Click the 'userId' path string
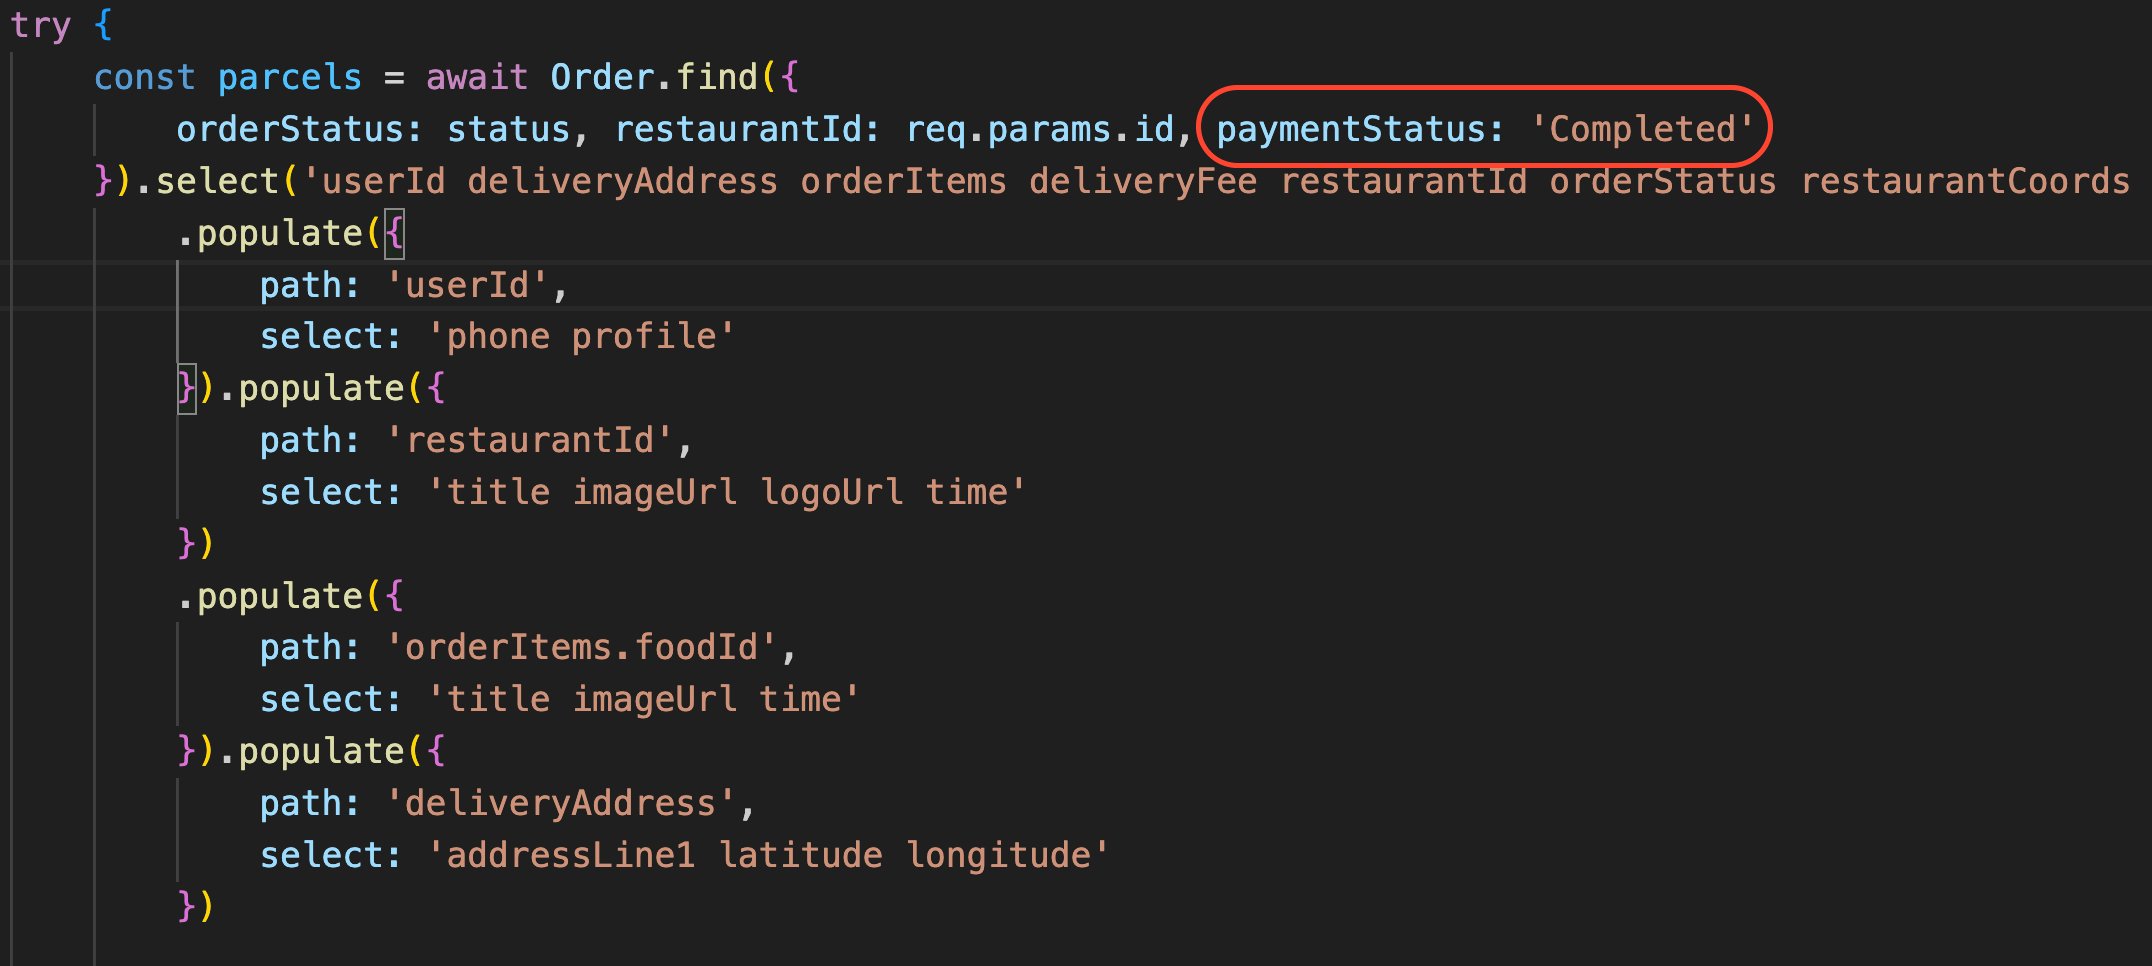2152x966 pixels. (x=468, y=285)
